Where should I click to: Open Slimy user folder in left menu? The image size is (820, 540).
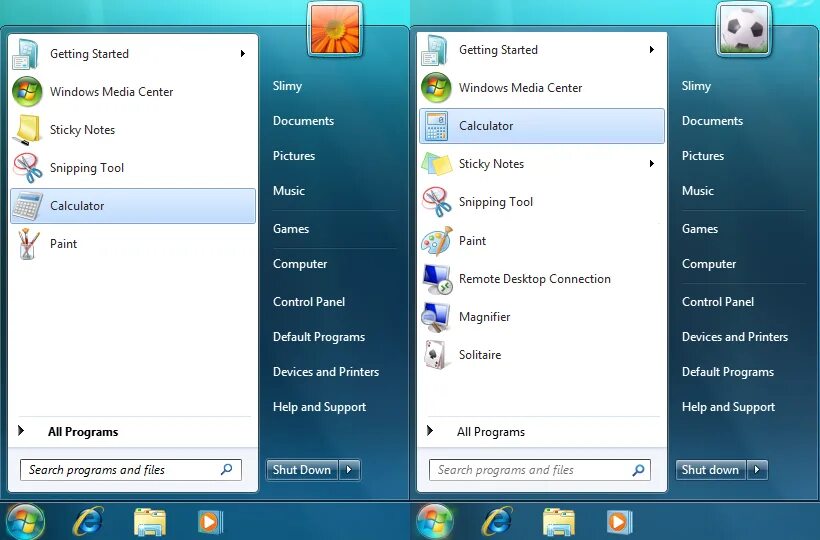287,86
